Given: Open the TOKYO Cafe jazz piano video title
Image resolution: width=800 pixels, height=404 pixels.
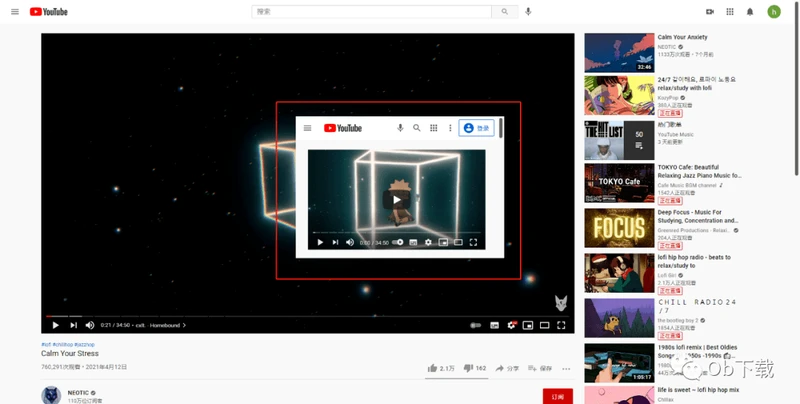Looking at the screenshot, I should [x=699, y=171].
